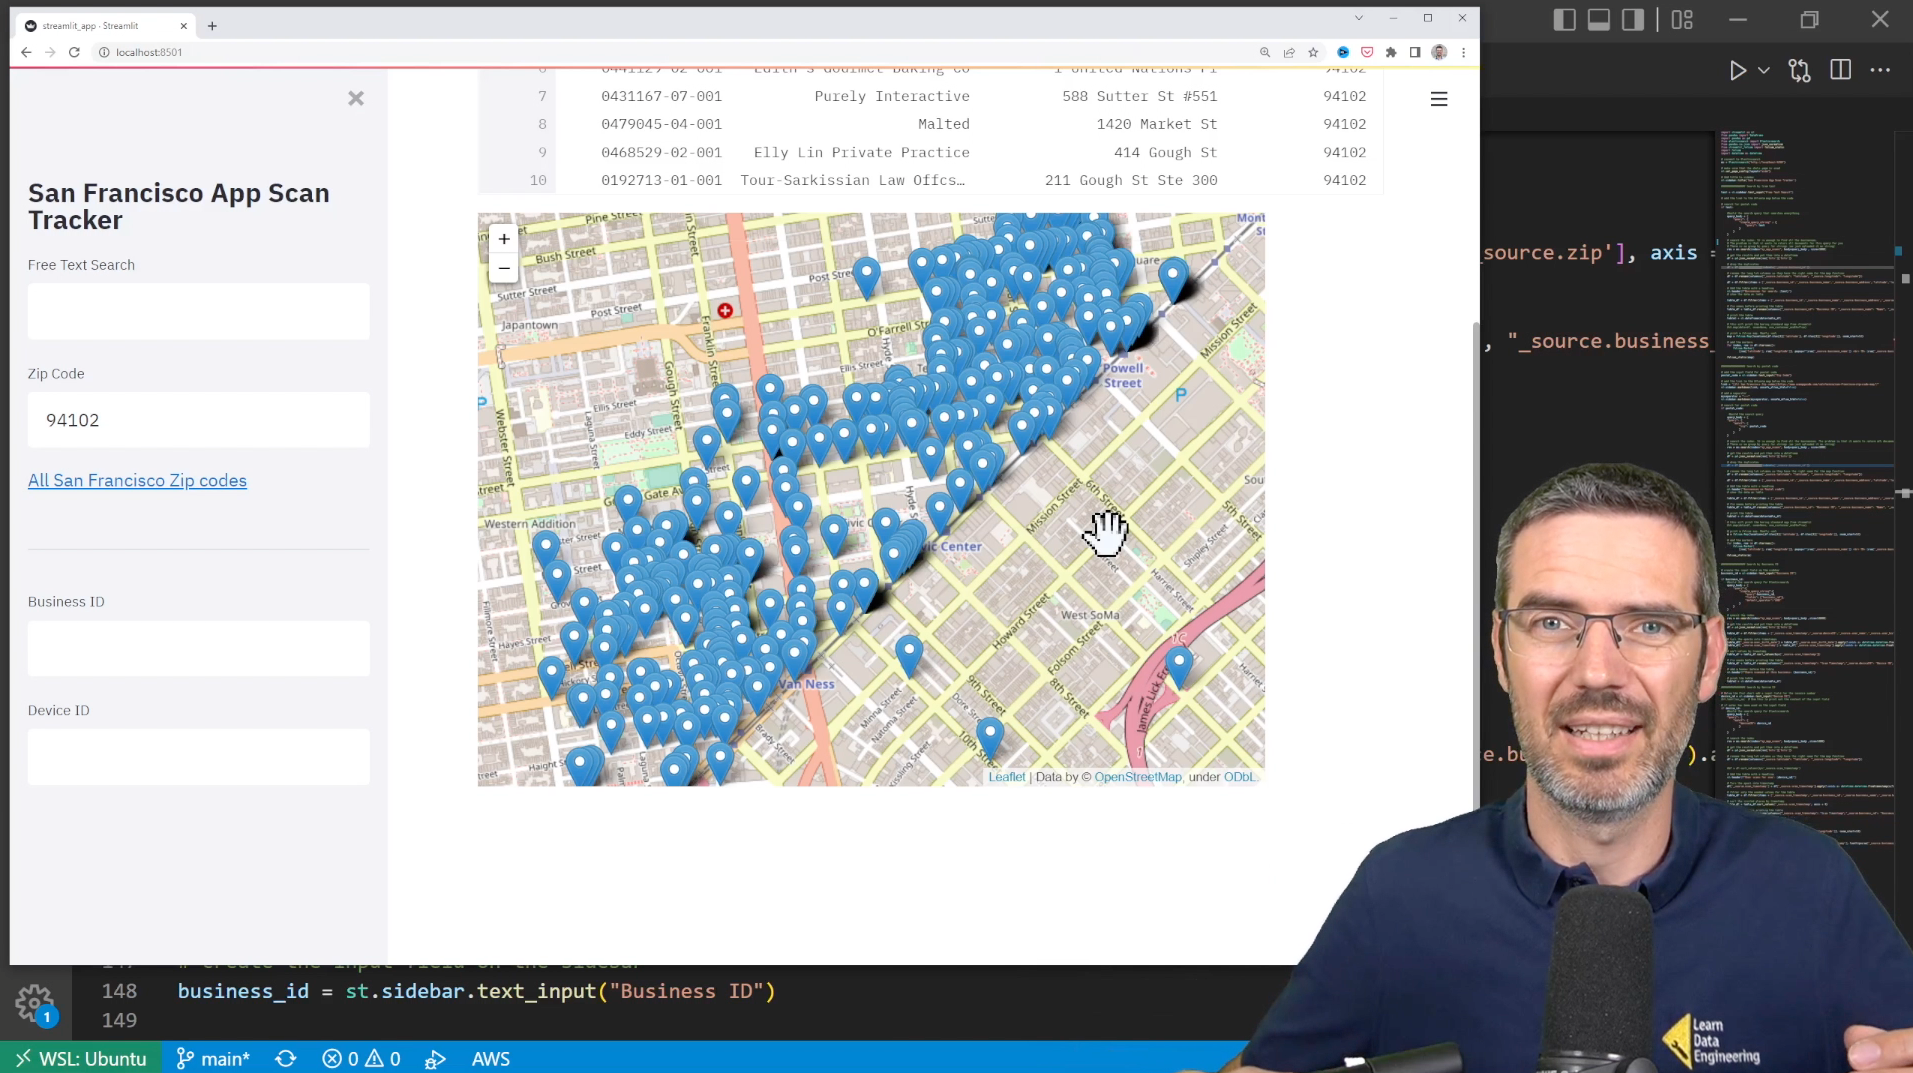The image size is (1913, 1073).
Task: Click the 1420 Market St cell
Action: [x=1157, y=124]
